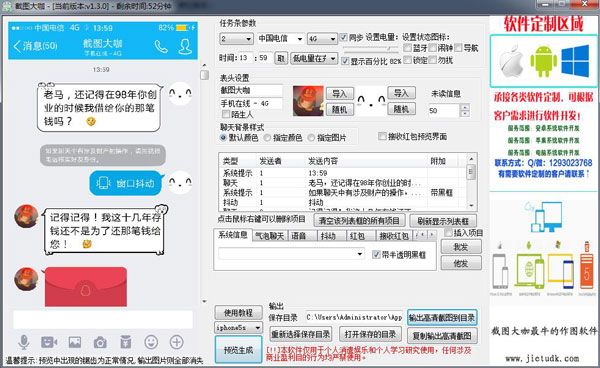The height and width of the screenshot is (368, 600).
Task: Open the emoji smiley icon in chat toolbar
Action: point(151,342)
